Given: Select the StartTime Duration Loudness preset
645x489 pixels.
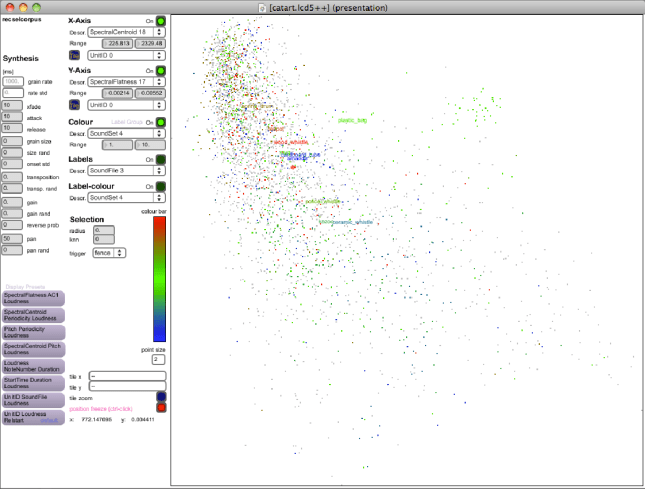Looking at the screenshot, I should point(33,382).
